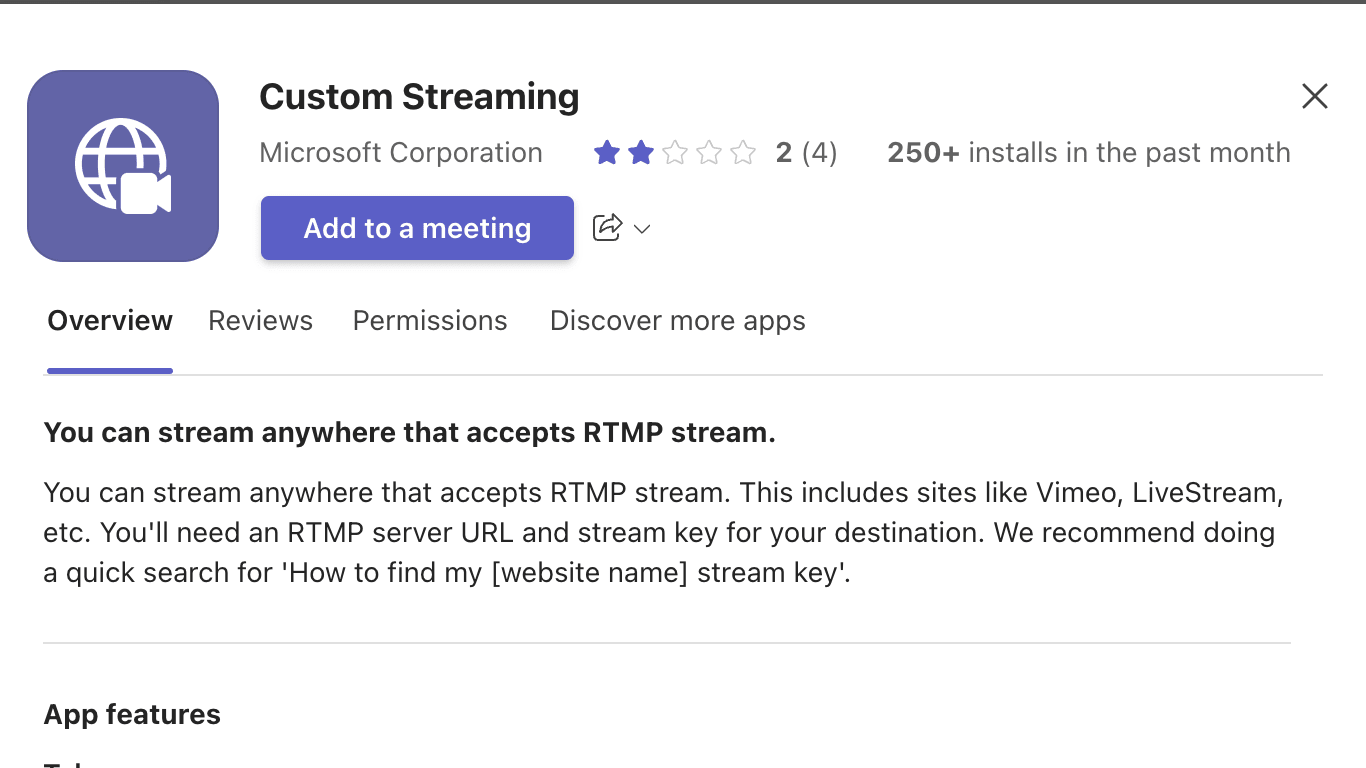1366x768 pixels.
Task: Click the share app icon
Action: click(x=607, y=228)
